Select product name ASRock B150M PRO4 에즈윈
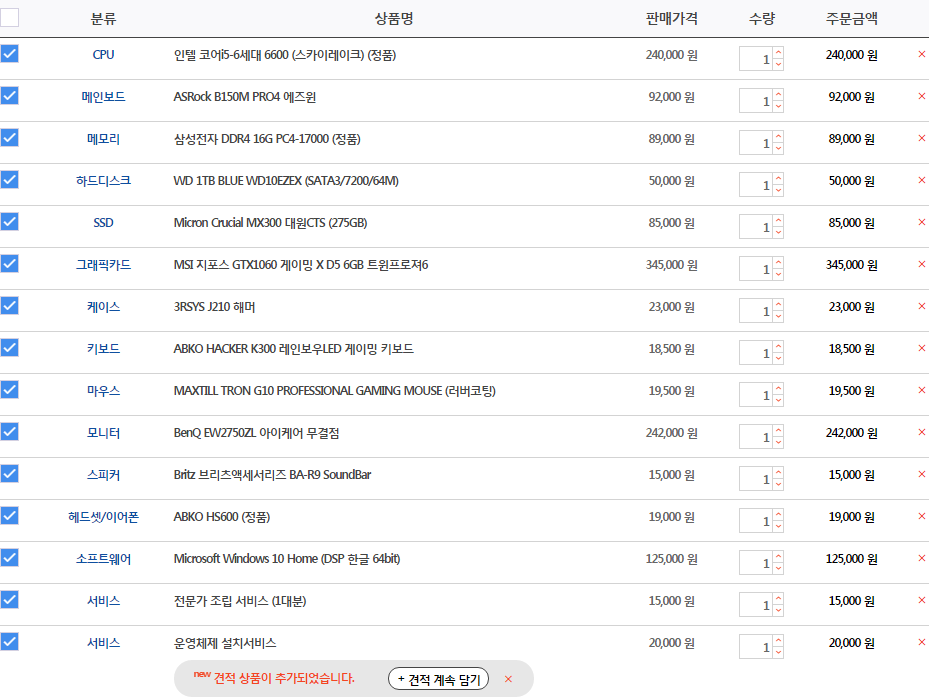Image resolution: width=929 pixels, height=698 pixels. coord(244,97)
